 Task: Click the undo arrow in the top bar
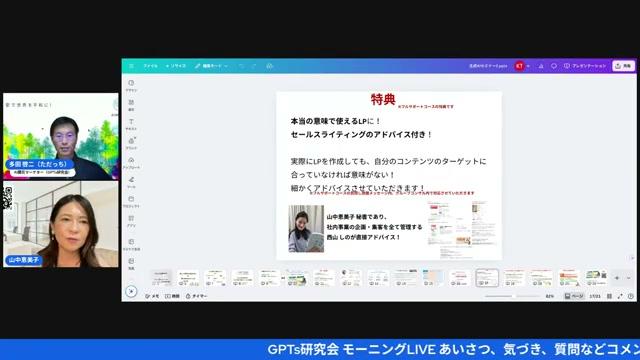(242, 66)
